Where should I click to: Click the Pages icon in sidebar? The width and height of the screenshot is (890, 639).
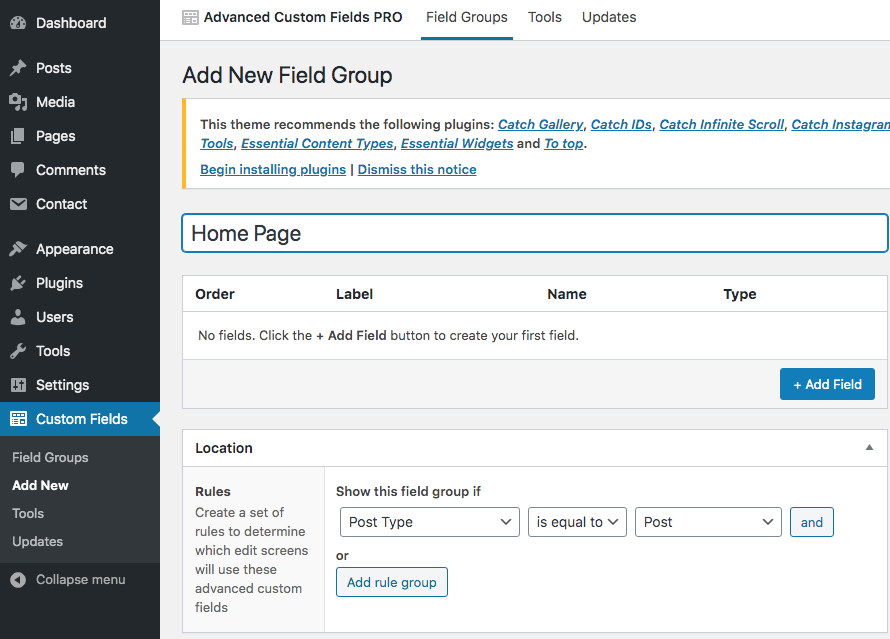(x=18, y=136)
